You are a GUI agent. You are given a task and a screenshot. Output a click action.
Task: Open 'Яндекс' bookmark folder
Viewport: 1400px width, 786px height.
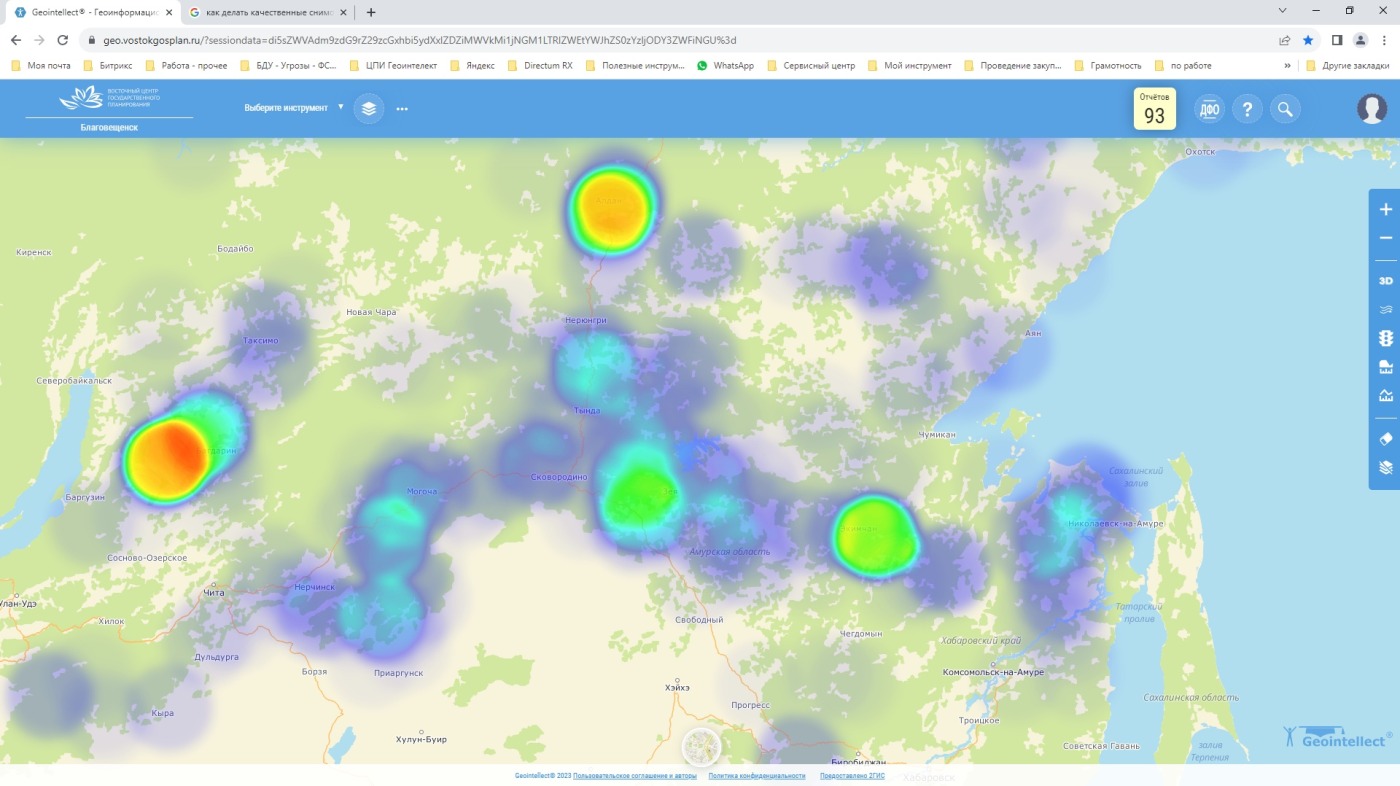(x=473, y=66)
